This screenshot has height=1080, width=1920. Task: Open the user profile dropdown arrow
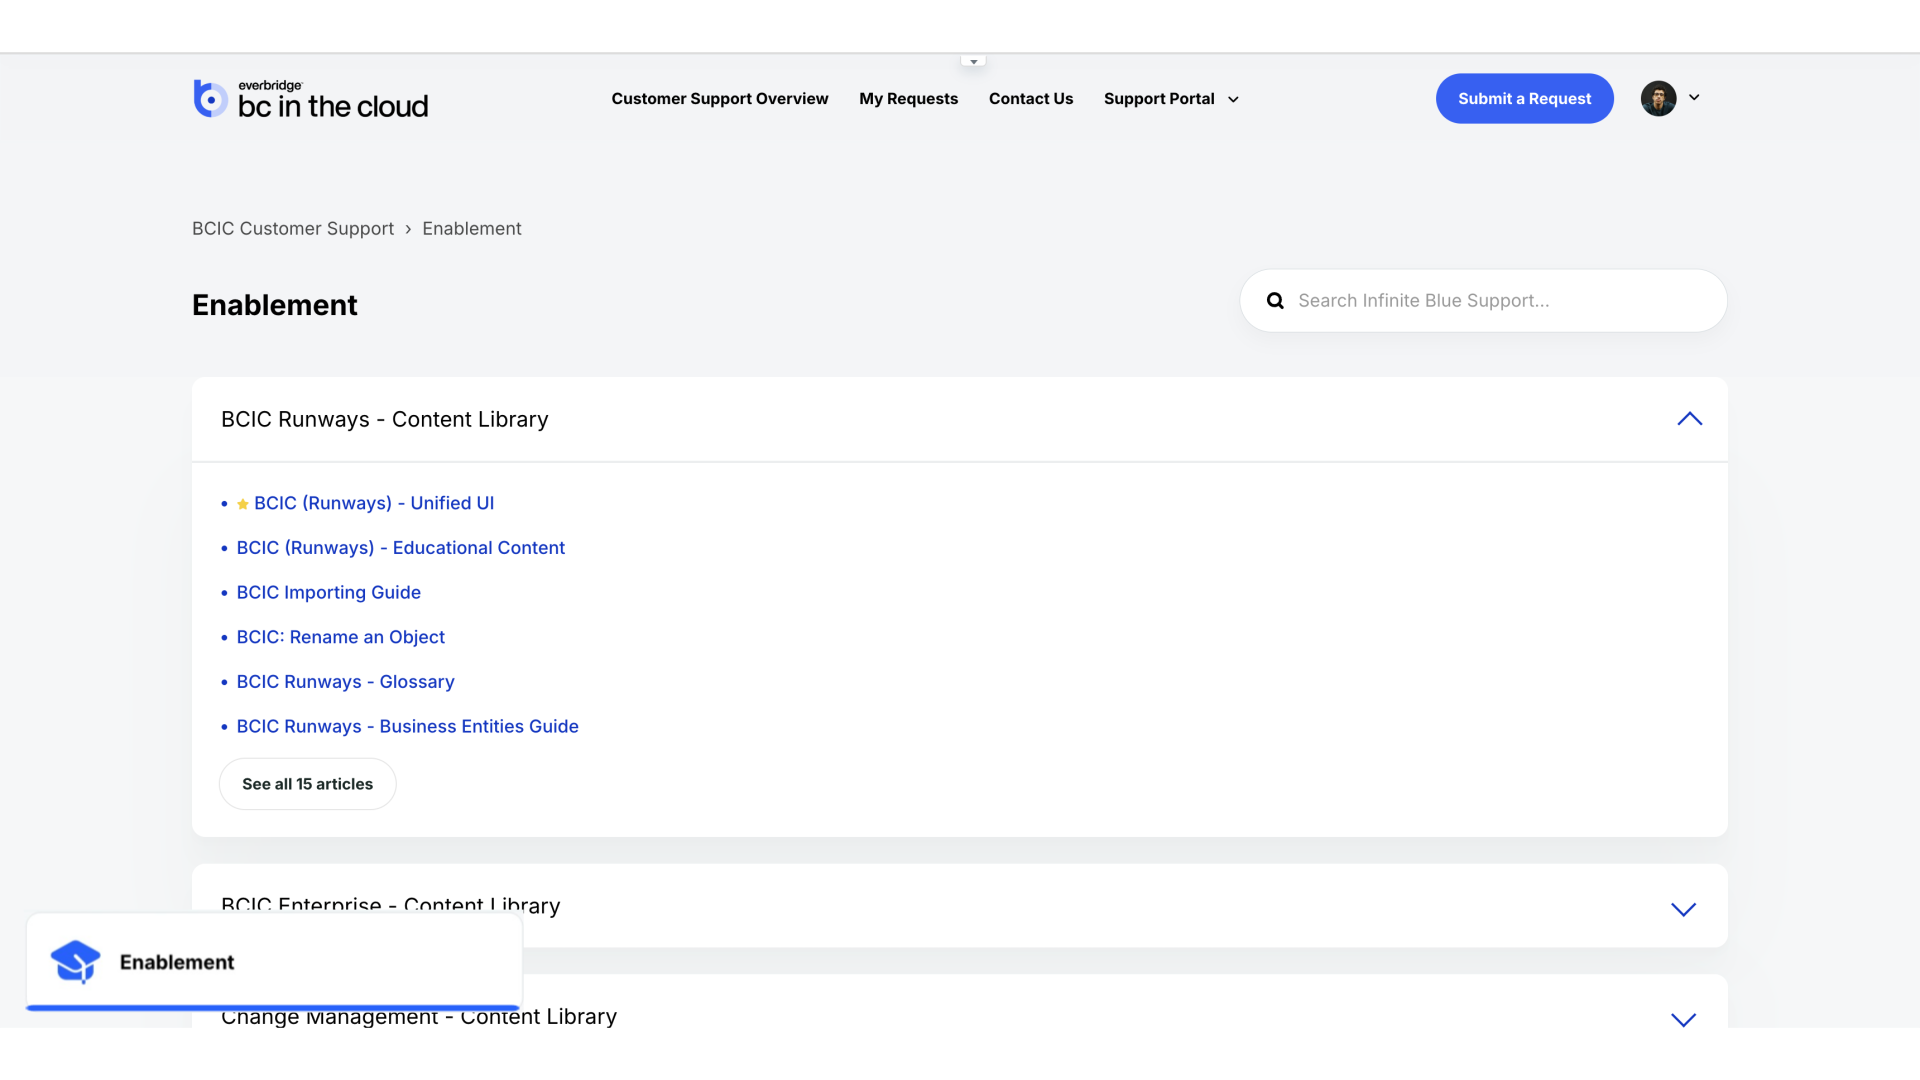(1694, 97)
